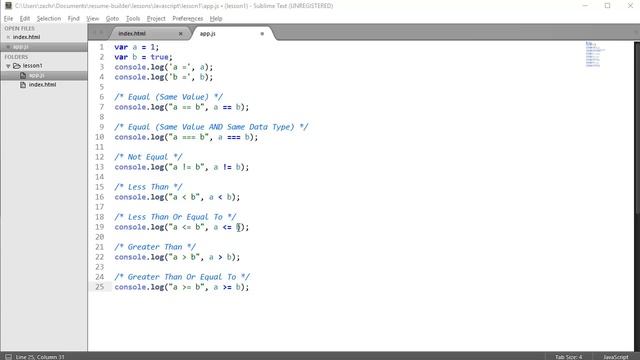Open the Help menu
640x360 pixels.
click(x=216, y=19)
